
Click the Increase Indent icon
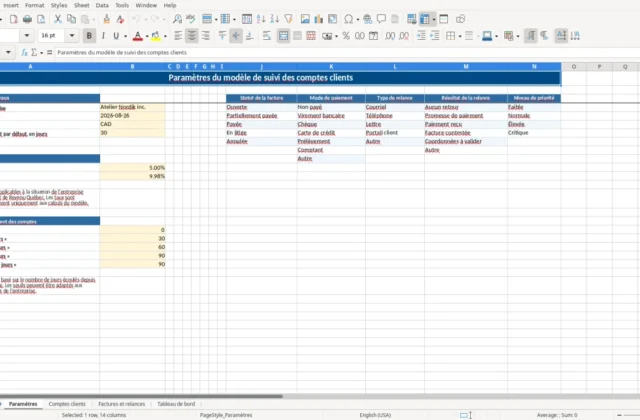[x=421, y=36]
